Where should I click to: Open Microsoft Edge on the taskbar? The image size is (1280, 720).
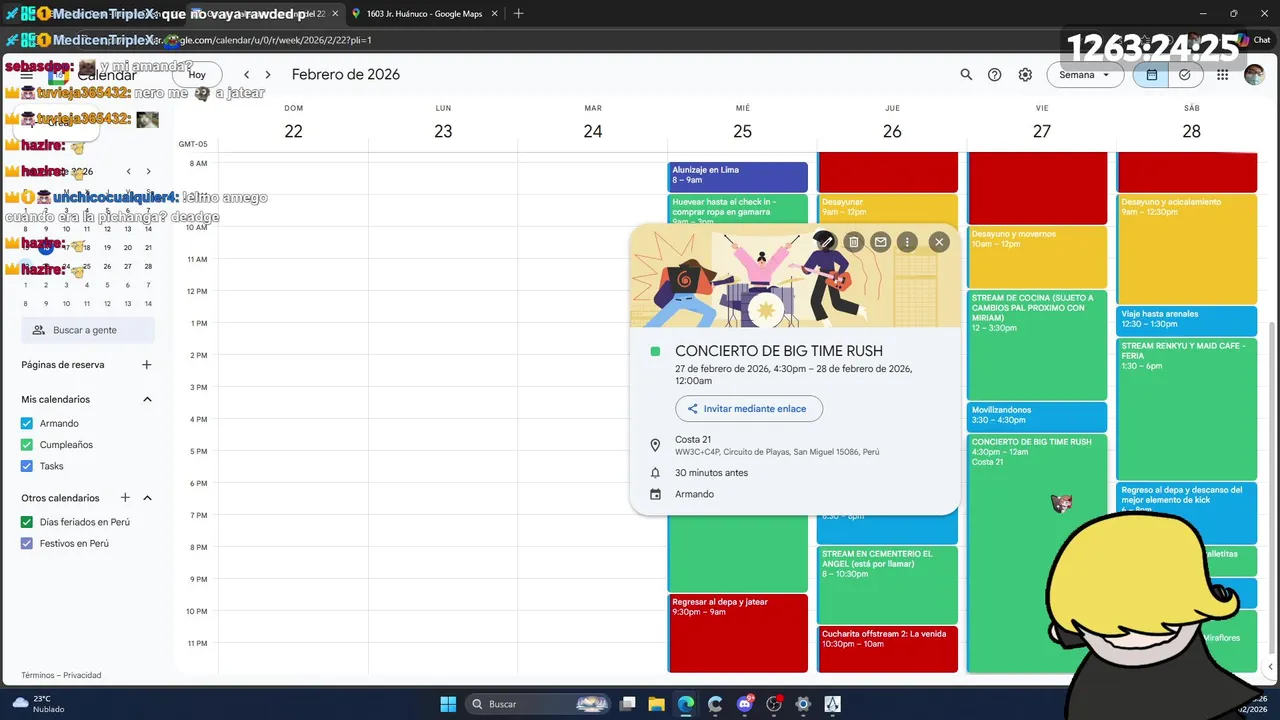(x=686, y=704)
